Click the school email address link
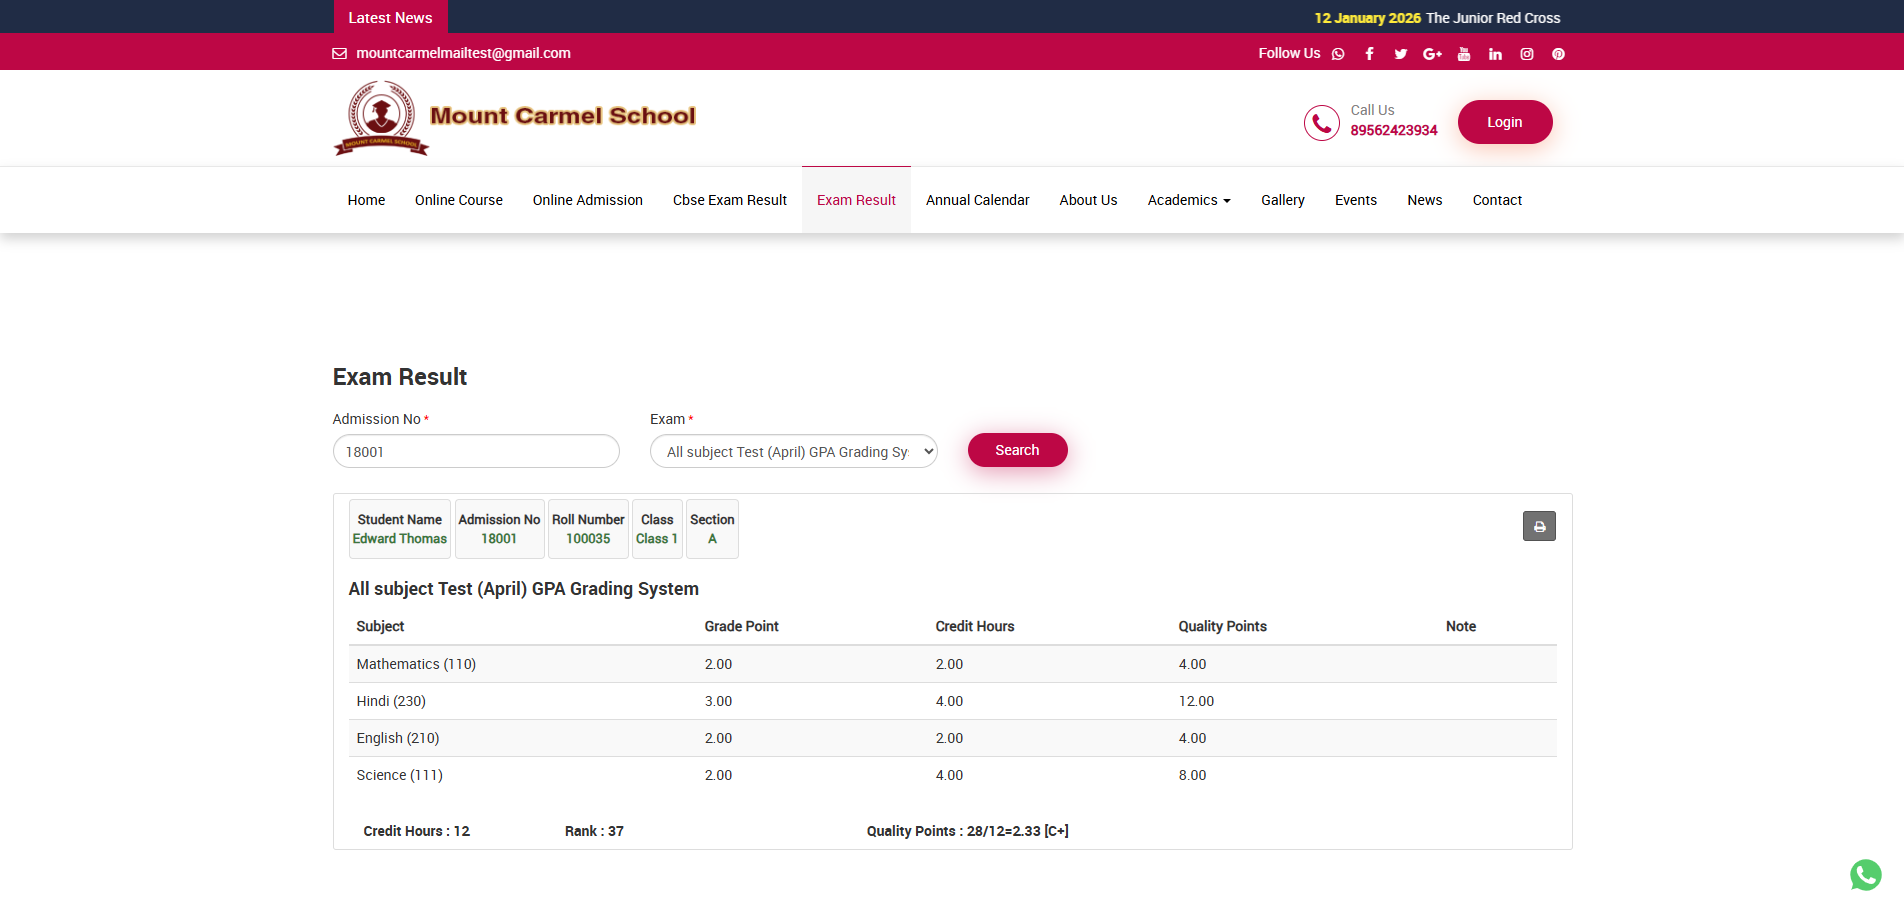1904x918 pixels. pyautogui.click(x=463, y=53)
